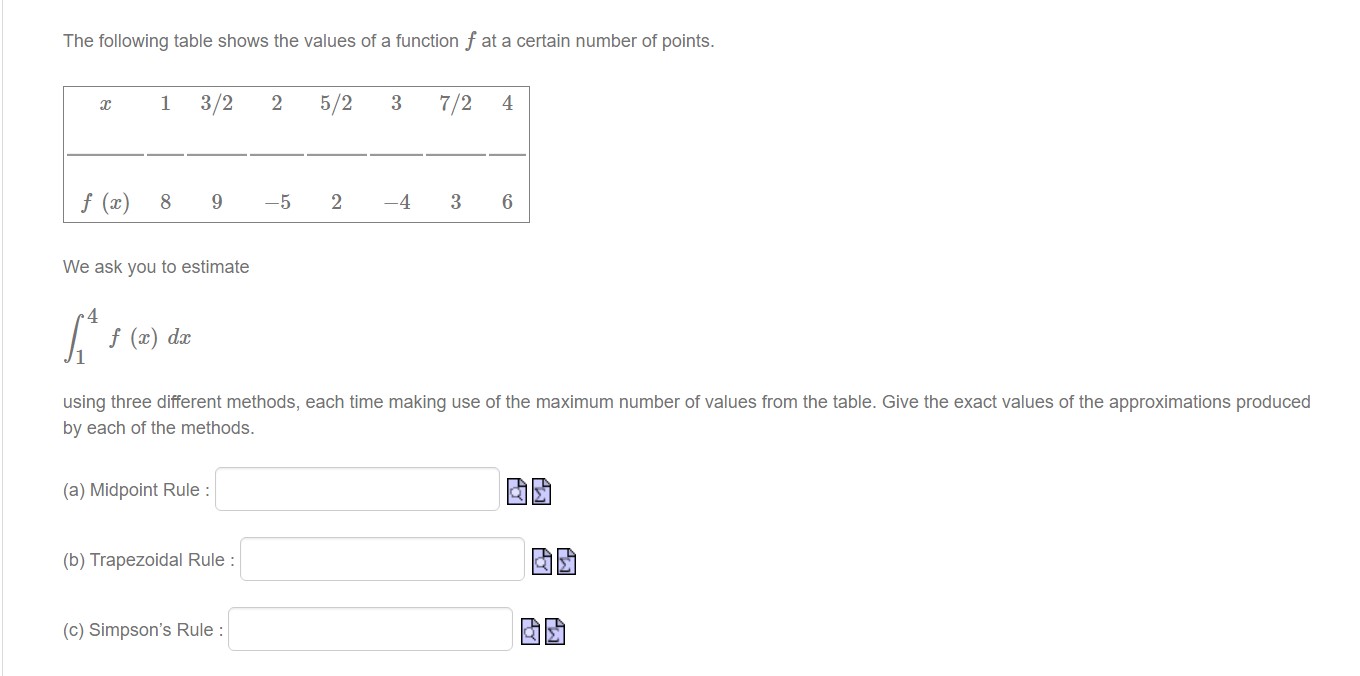Select the phrase 'We ask you to estimate'

click(x=156, y=267)
